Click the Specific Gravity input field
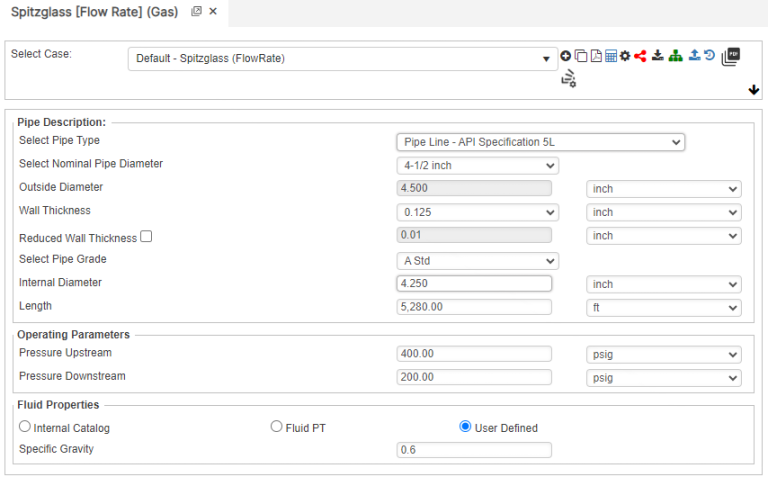This screenshot has height=486, width=768. pos(474,451)
